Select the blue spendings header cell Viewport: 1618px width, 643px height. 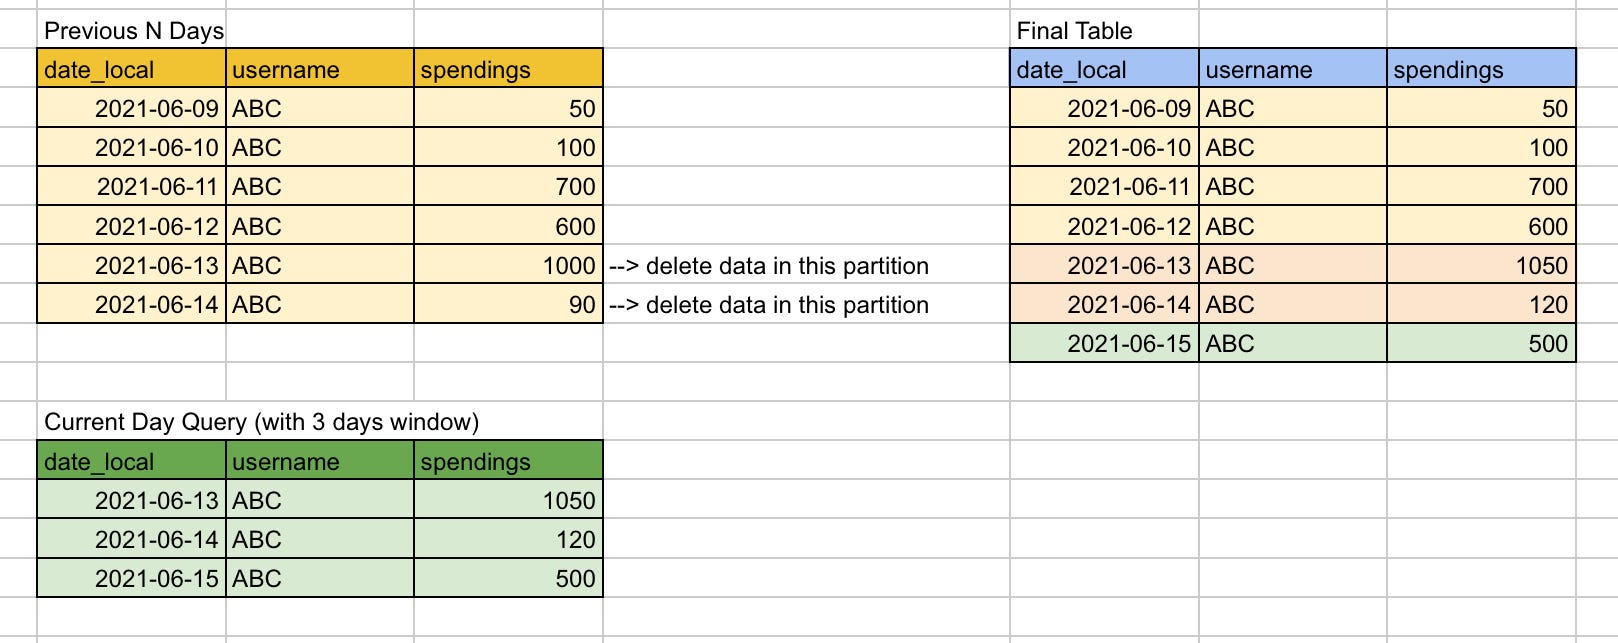click(x=1481, y=69)
